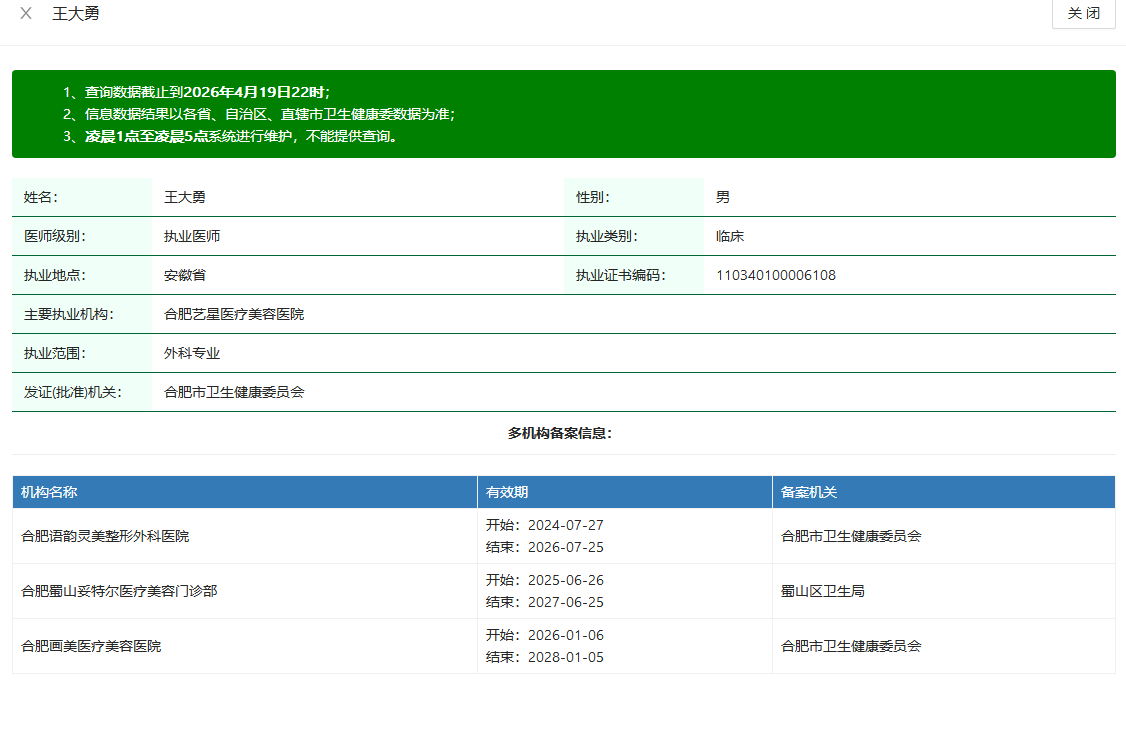The image size is (1126, 730).
Task: Click the 发证(批准)机关 value 合肥市卫生健康委员会
Action: click(x=234, y=392)
